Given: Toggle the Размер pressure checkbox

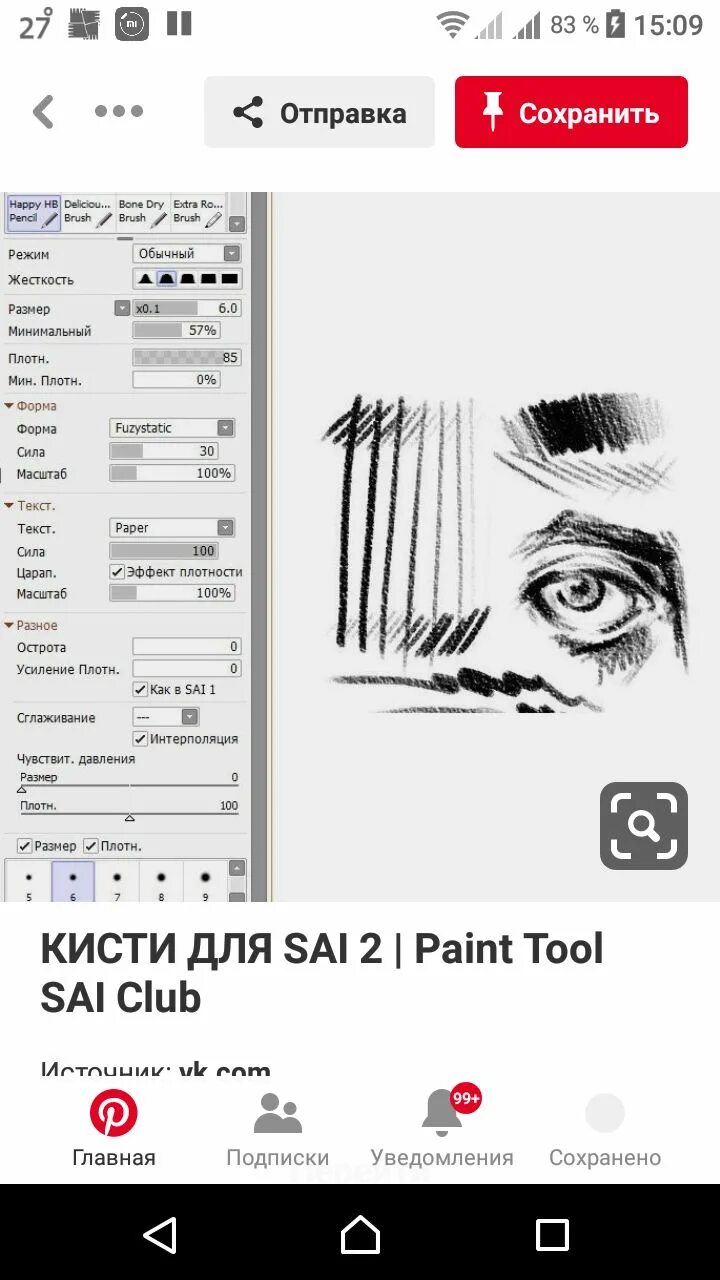Looking at the screenshot, I should [25, 846].
